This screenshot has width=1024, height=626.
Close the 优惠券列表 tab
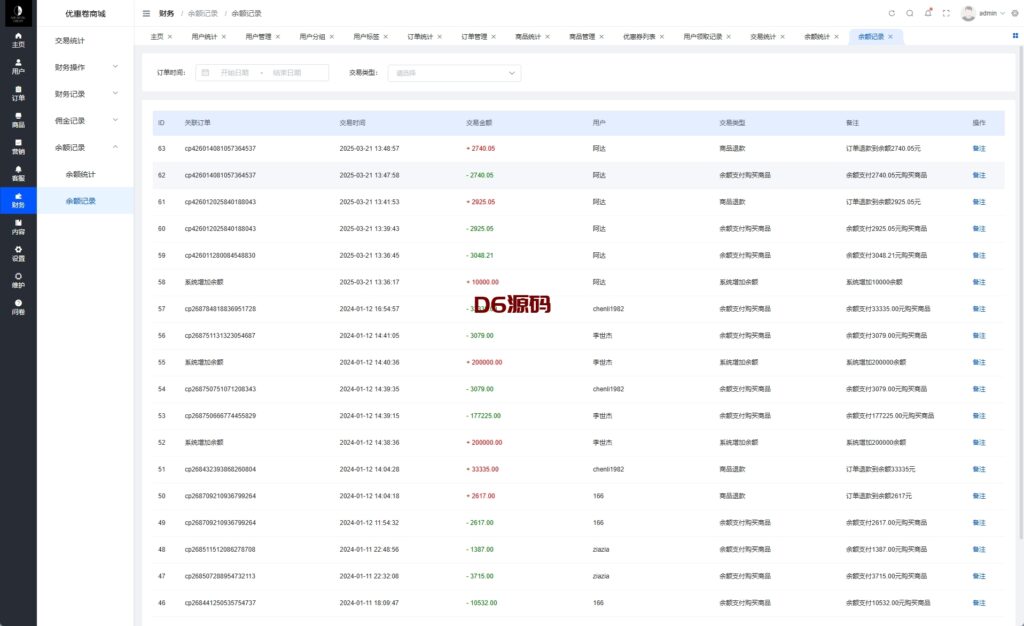[x=662, y=37]
